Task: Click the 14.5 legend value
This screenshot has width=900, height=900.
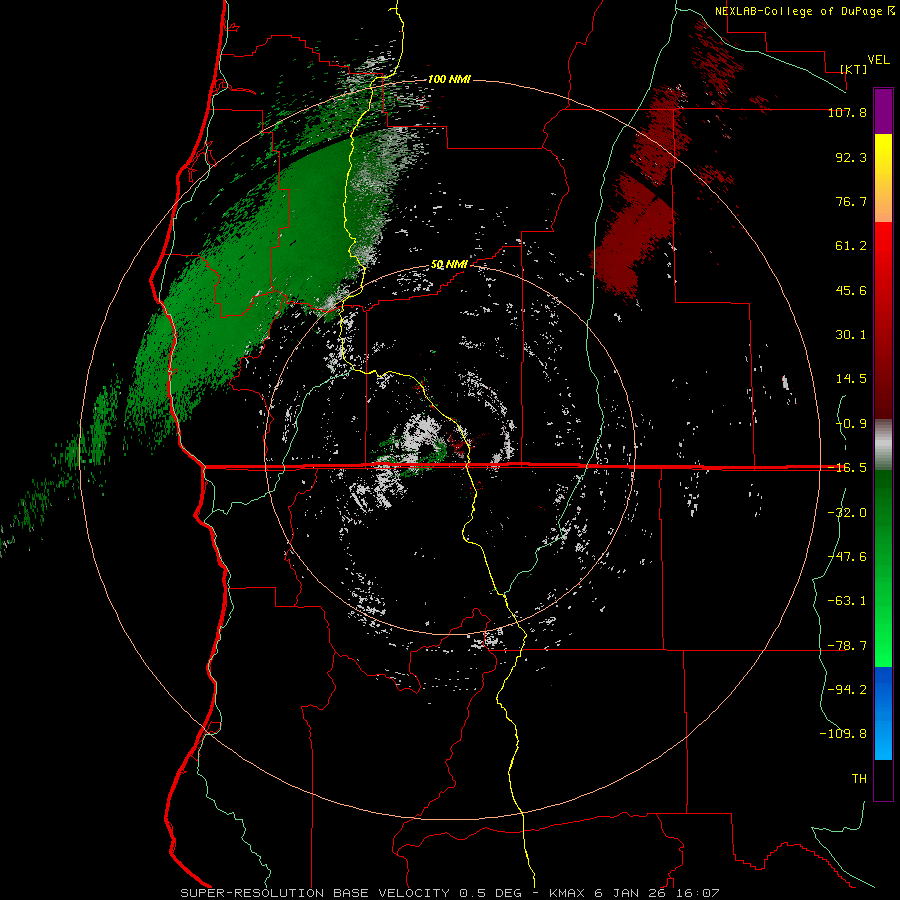Action: (851, 379)
